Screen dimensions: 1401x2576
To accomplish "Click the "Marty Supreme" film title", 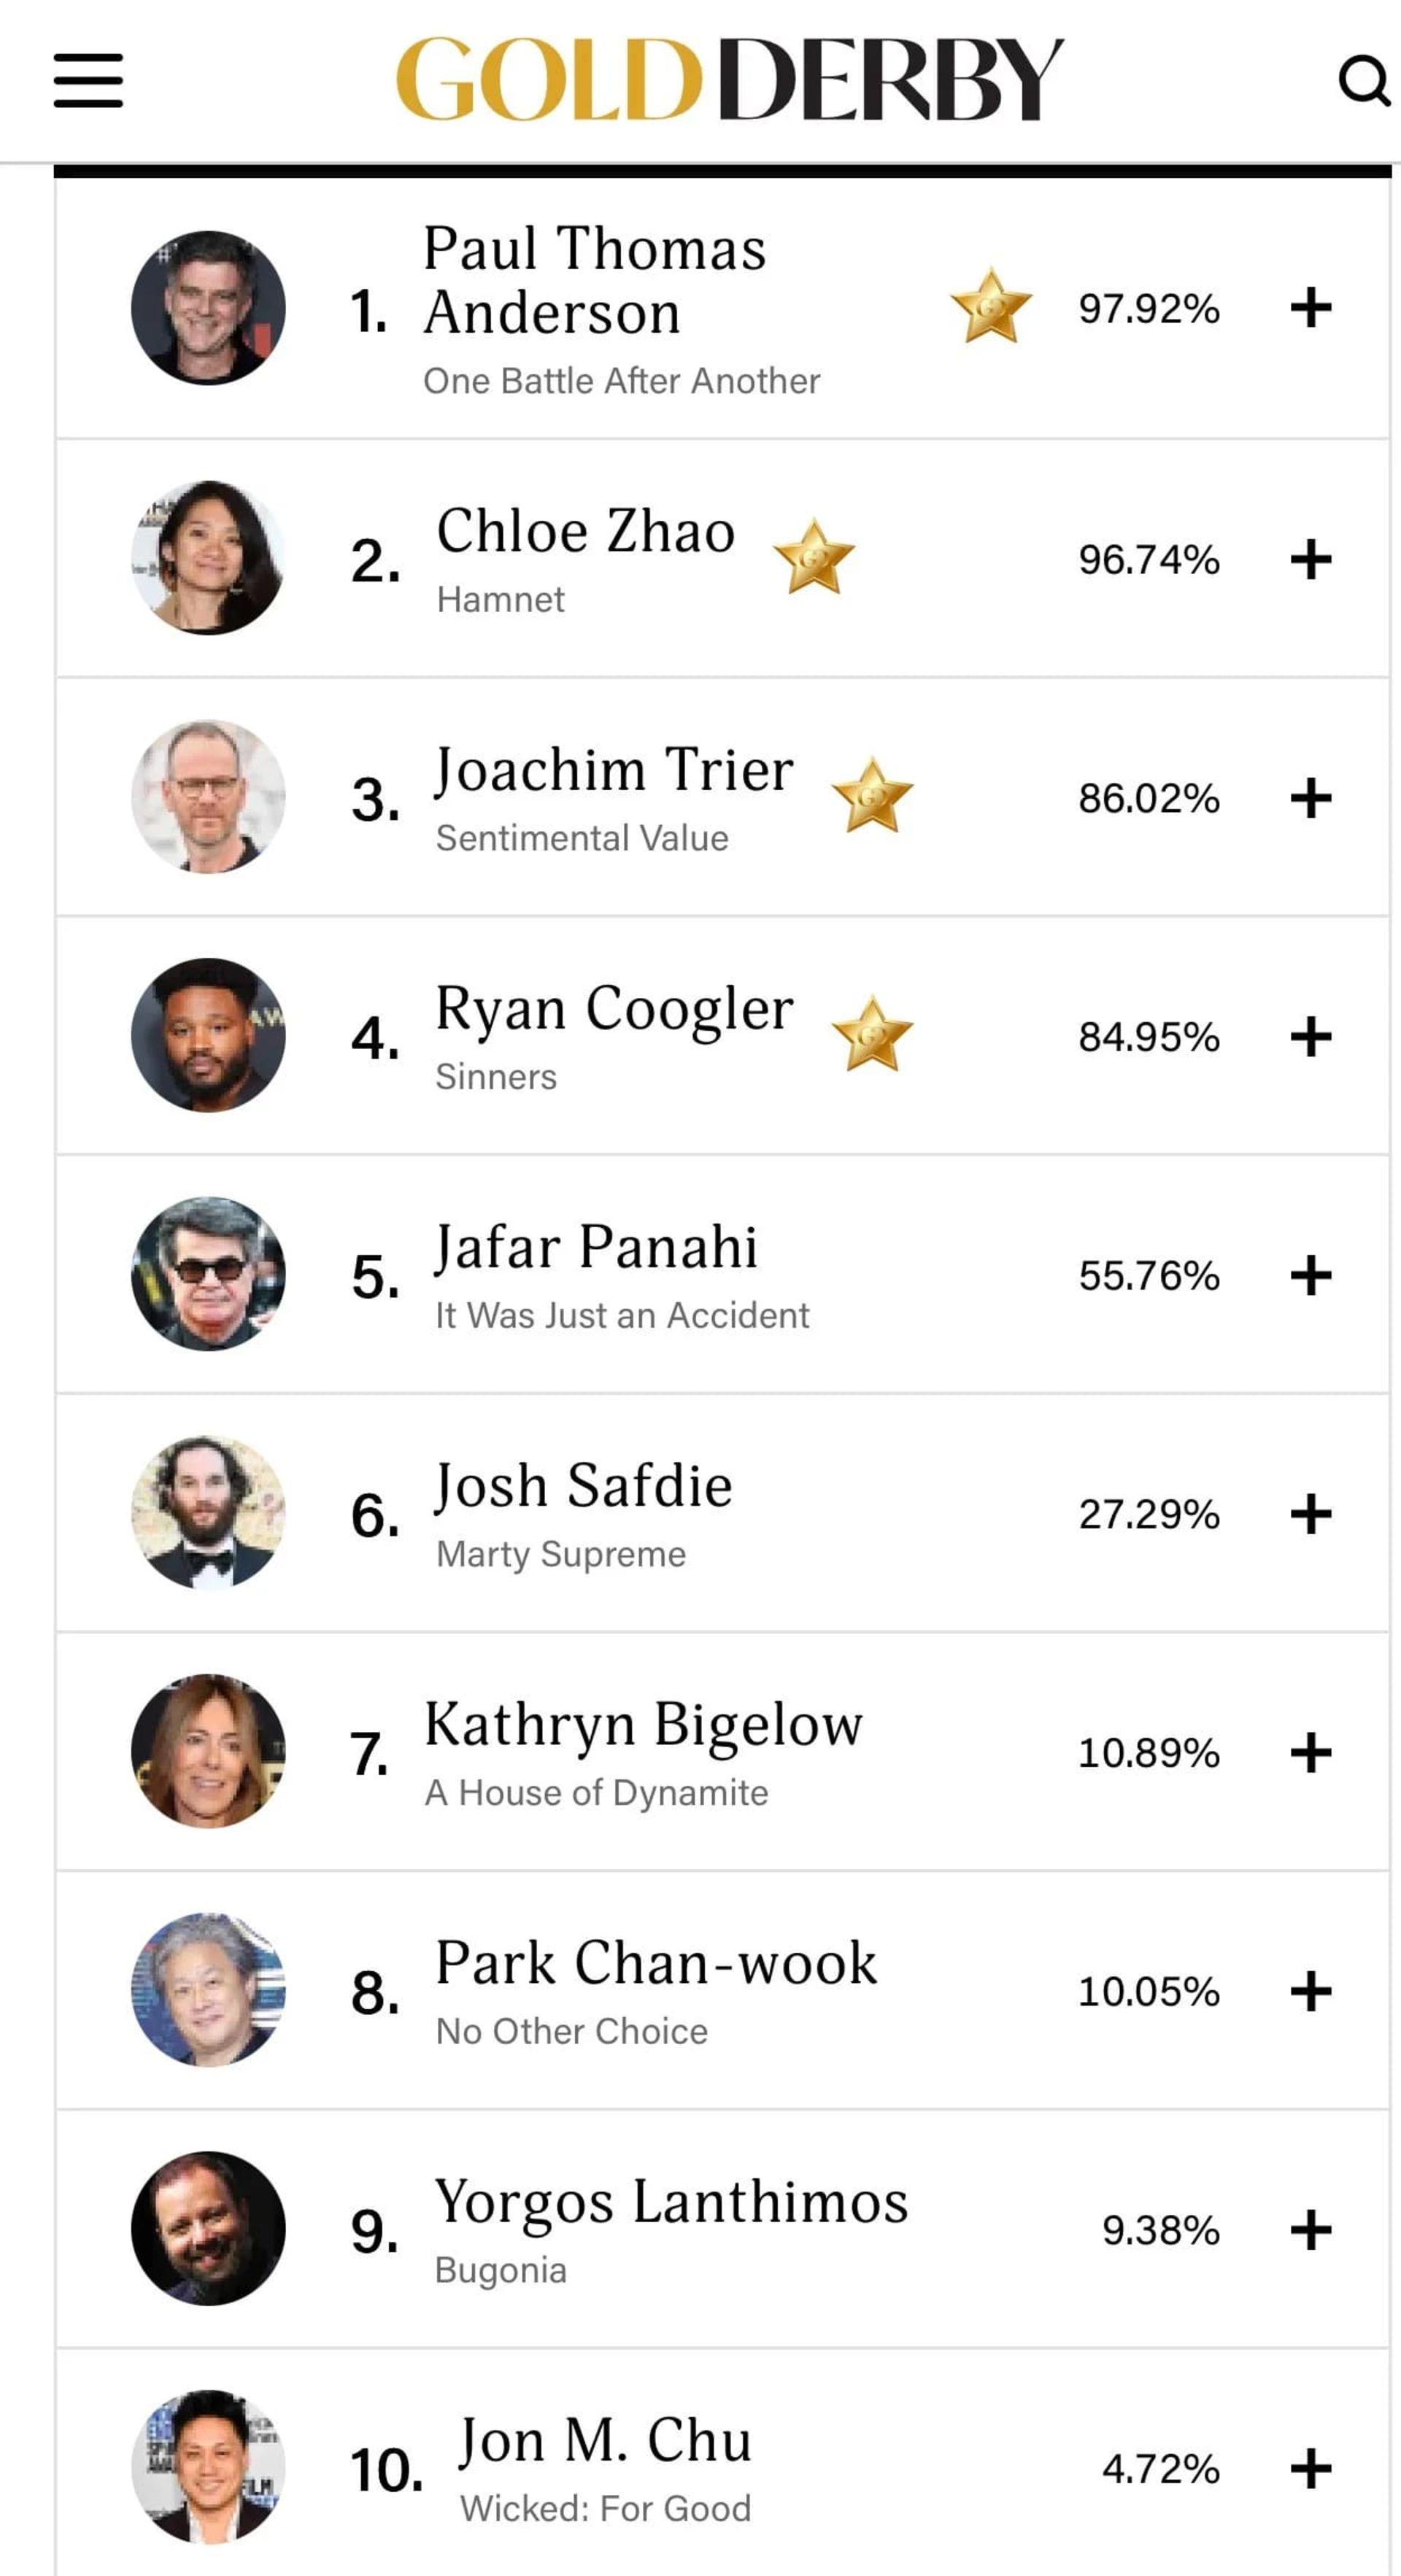I will pos(561,1554).
